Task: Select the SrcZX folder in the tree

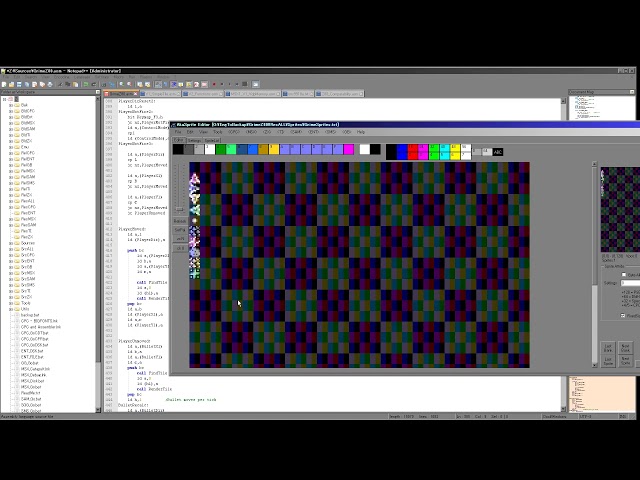Action: pos(27,297)
